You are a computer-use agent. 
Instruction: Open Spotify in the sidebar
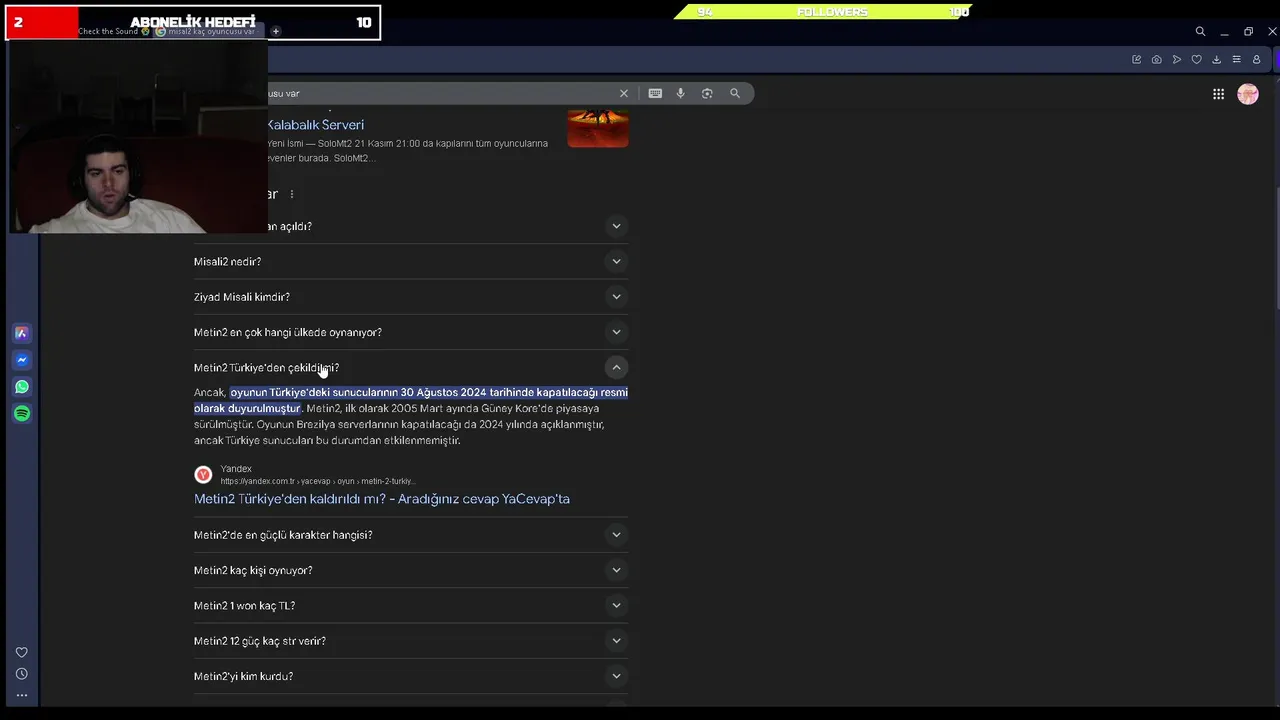pos(22,413)
